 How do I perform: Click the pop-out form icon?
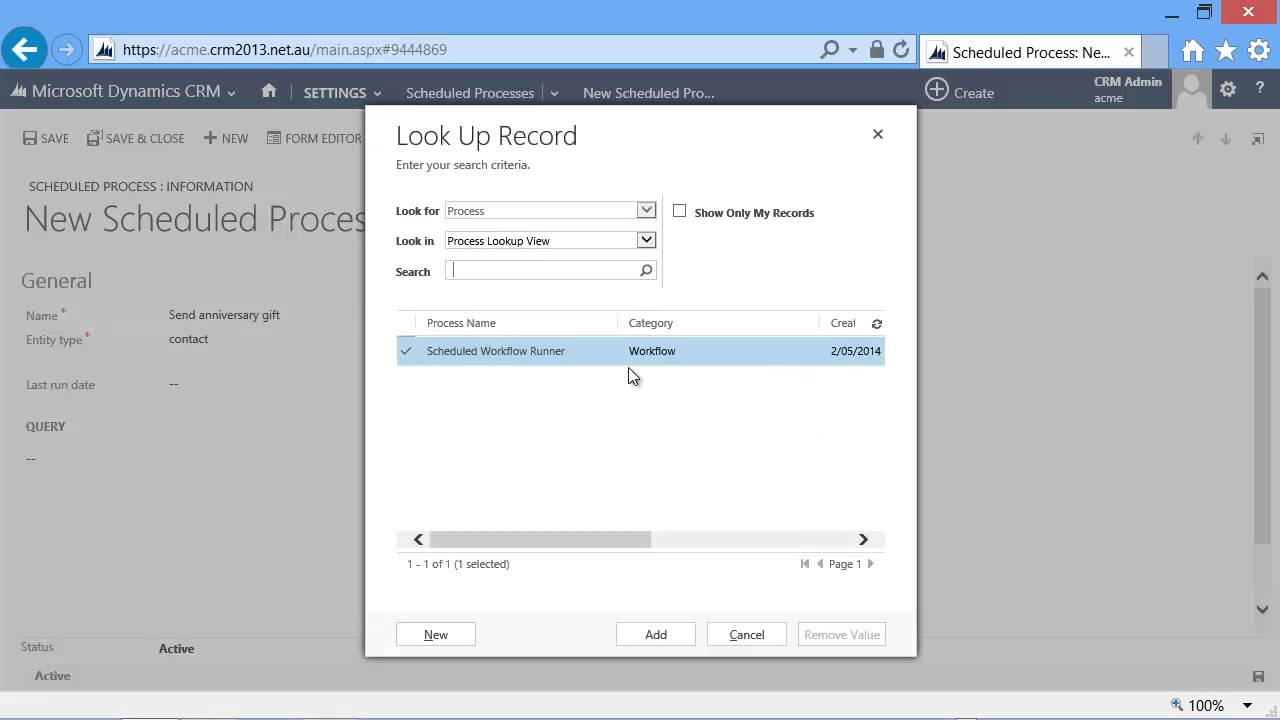coord(1258,139)
